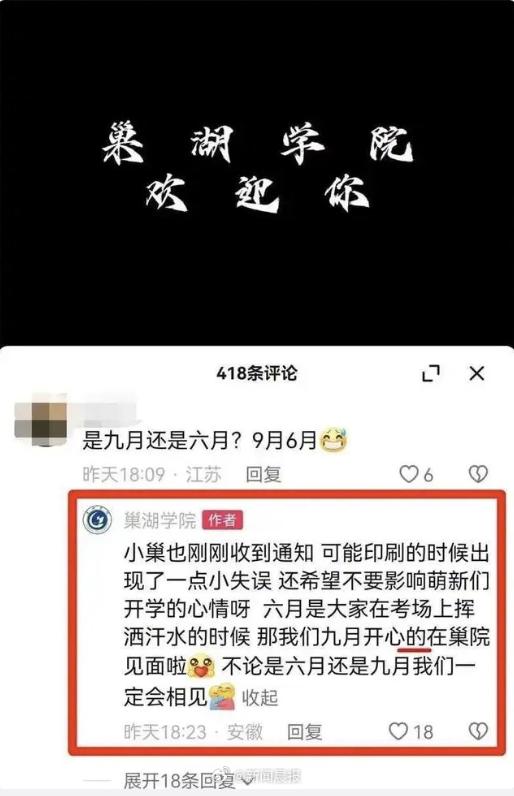
Task: Expand the comments panel to fullscreen
Action: pyautogui.click(x=431, y=374)
